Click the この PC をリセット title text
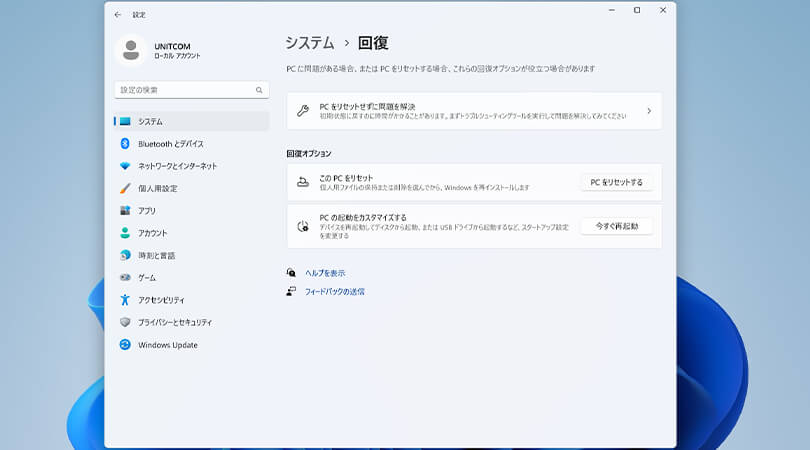Screen dimensions: 810x450 [346, 178]
